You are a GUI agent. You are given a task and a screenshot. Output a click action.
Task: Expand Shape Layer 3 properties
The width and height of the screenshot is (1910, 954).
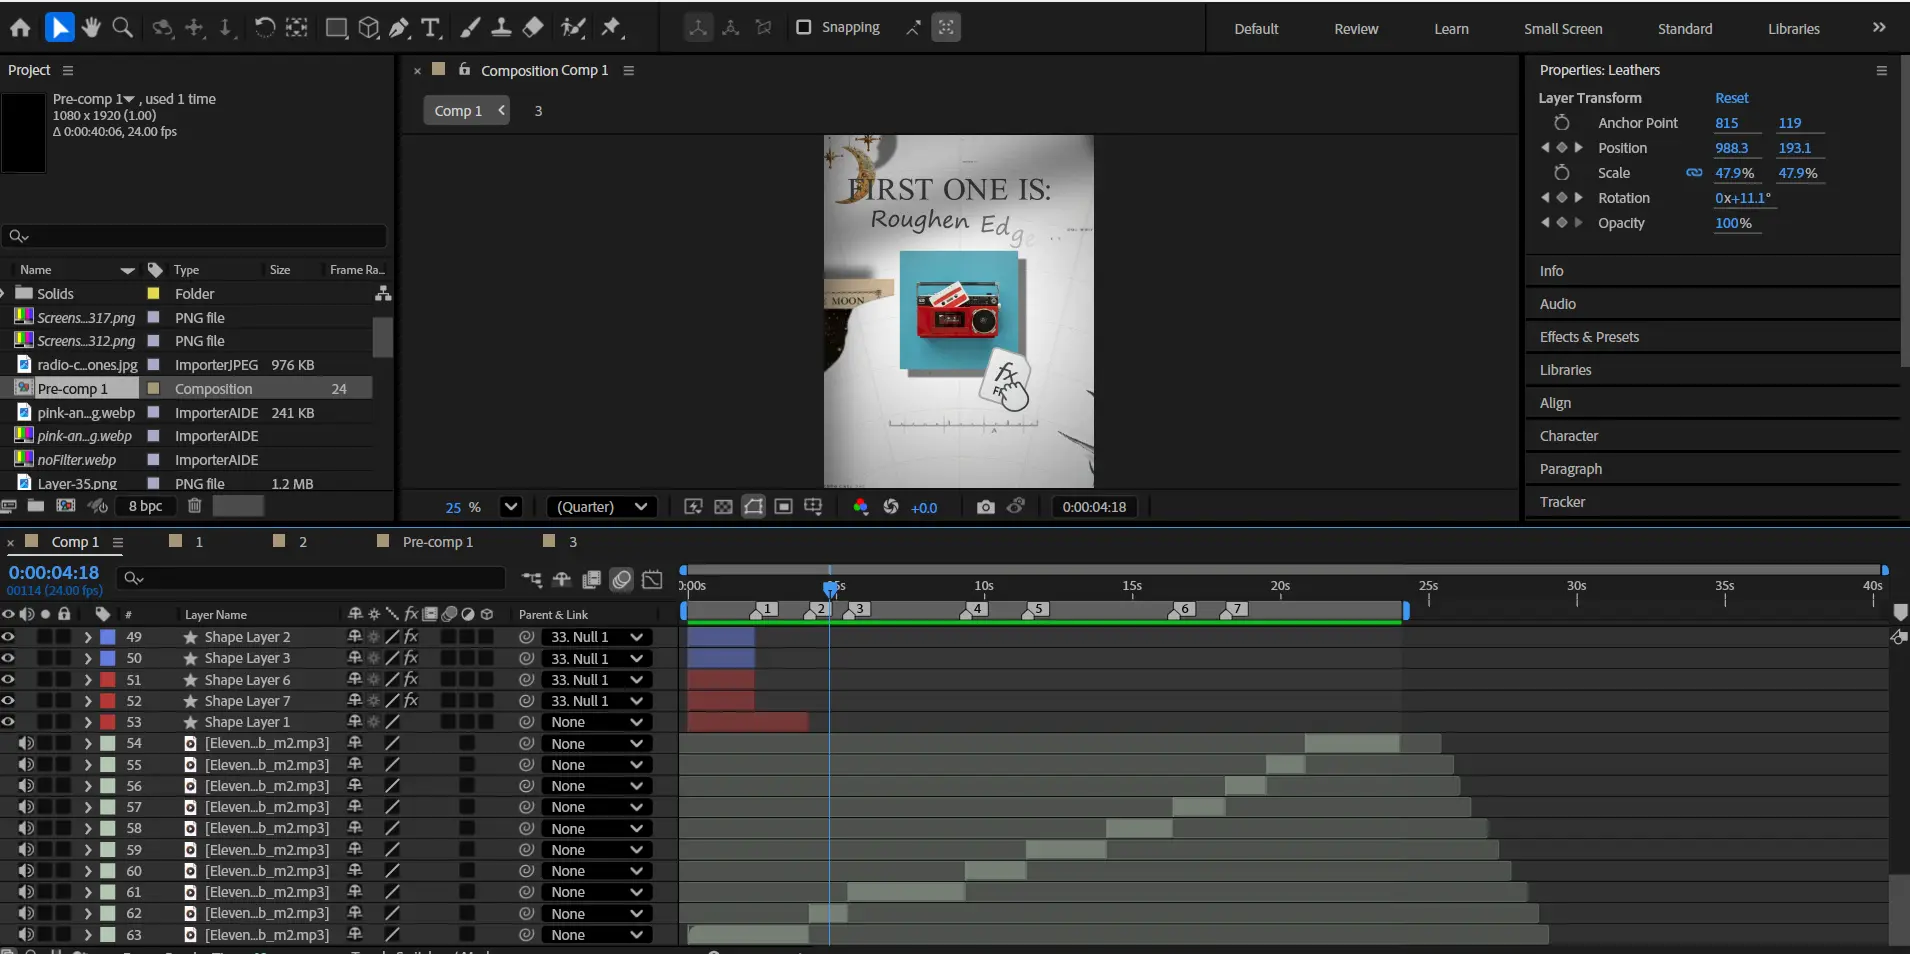tap(88, 658)
